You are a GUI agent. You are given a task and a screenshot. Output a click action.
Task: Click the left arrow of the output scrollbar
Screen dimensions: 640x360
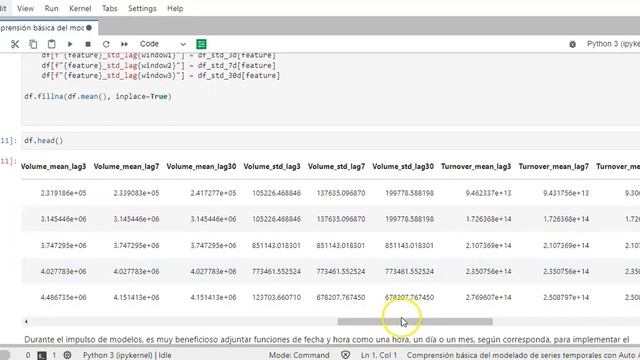(x=26, y=322)
